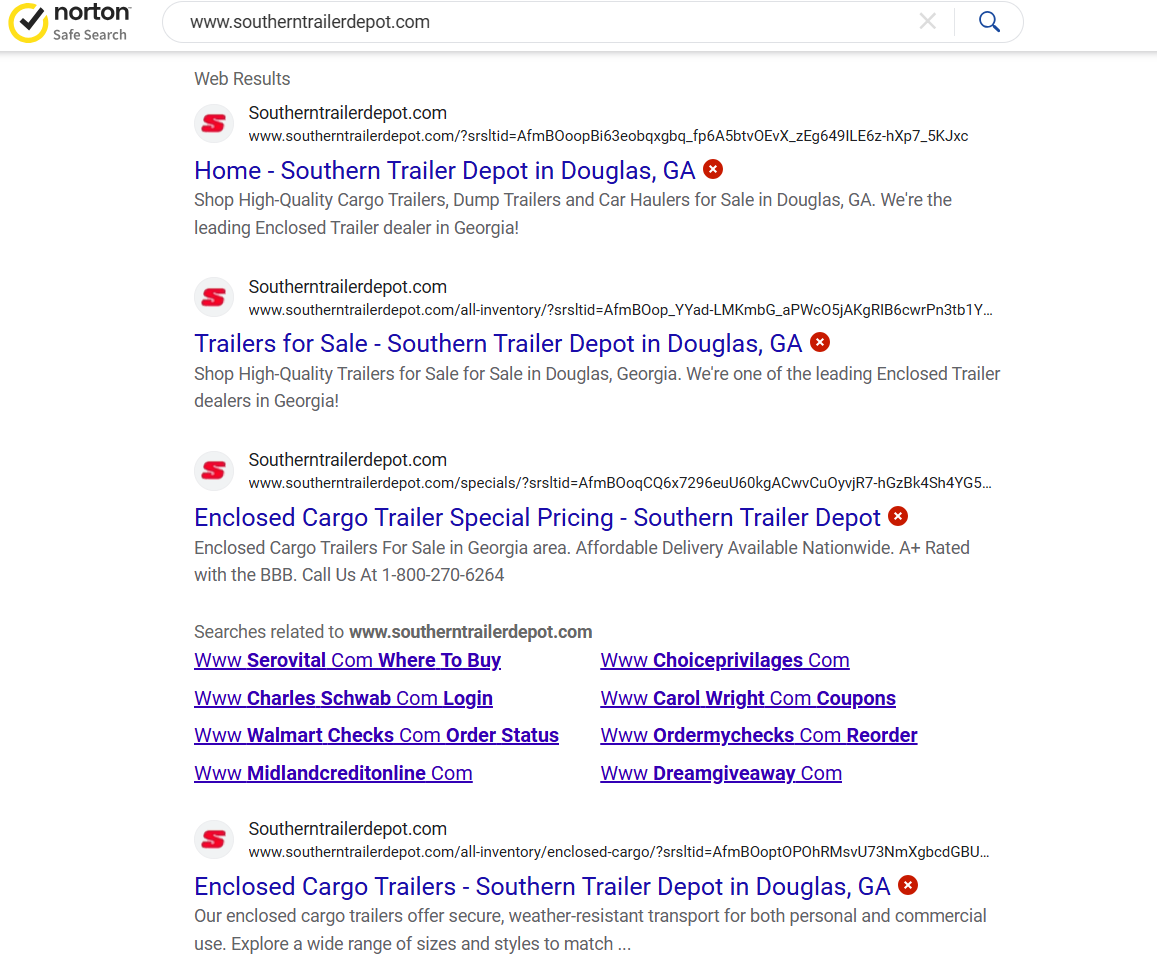Screen dimensions: 1157x972
Task: Click the favicon of the first search result
Action: click(213, 124)
